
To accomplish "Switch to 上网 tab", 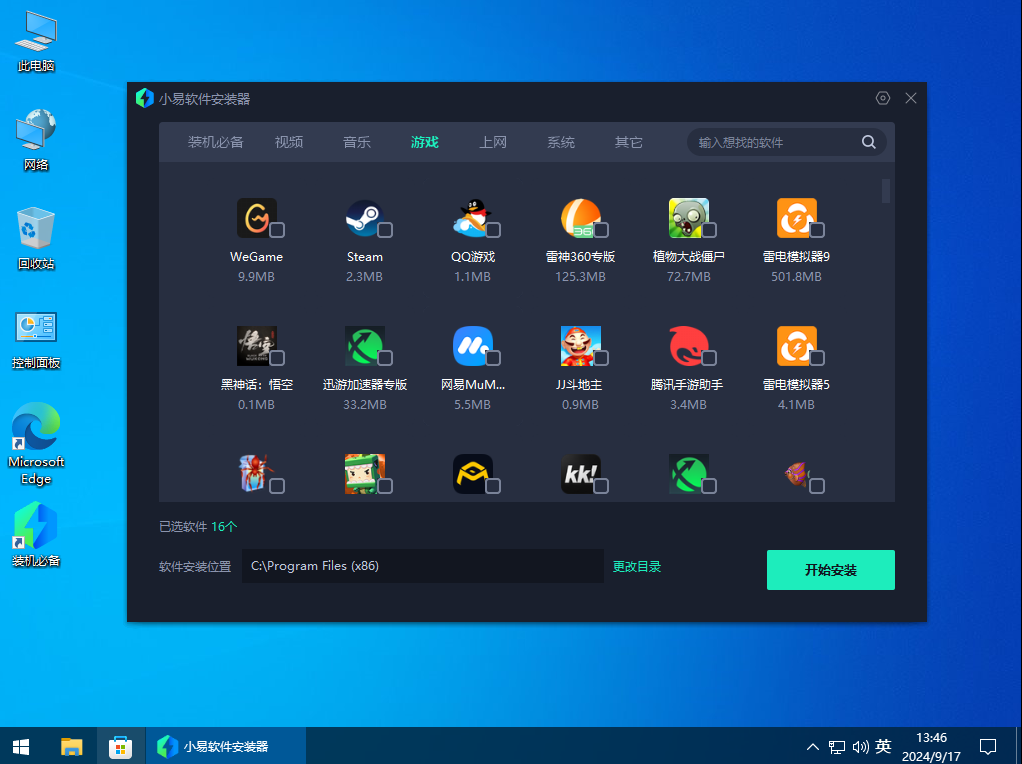I will [493, 142].
